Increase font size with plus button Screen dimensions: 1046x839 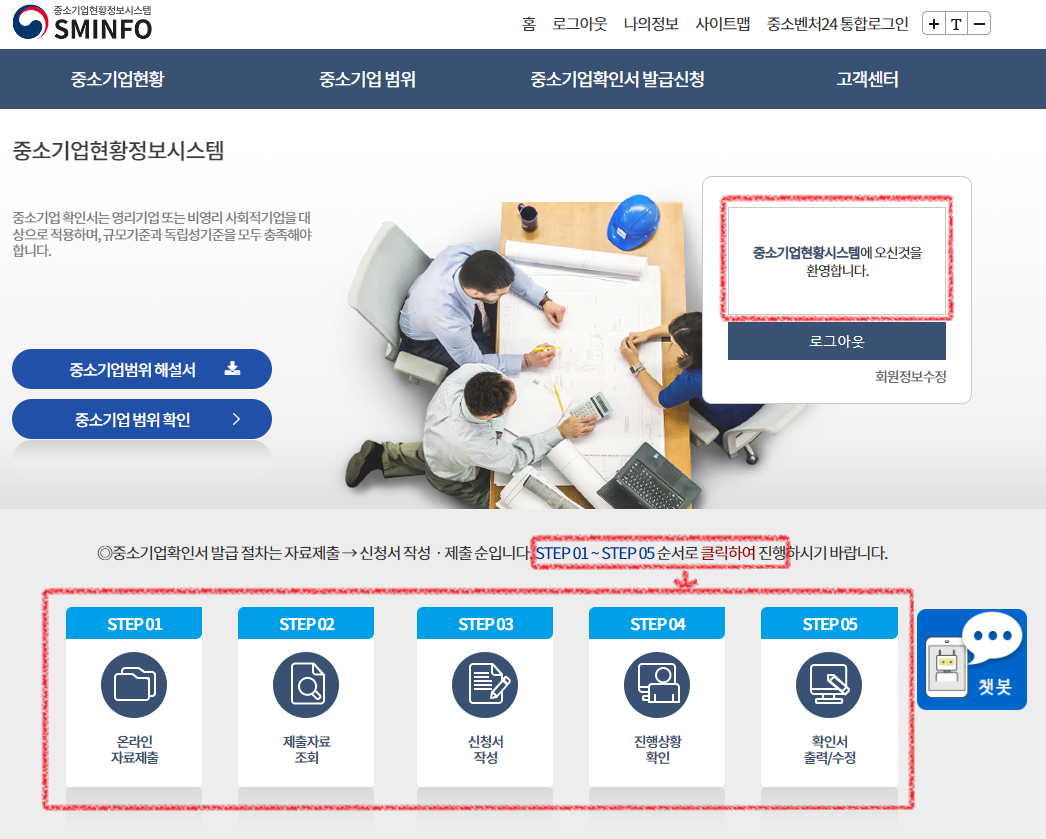pos(934,24)
